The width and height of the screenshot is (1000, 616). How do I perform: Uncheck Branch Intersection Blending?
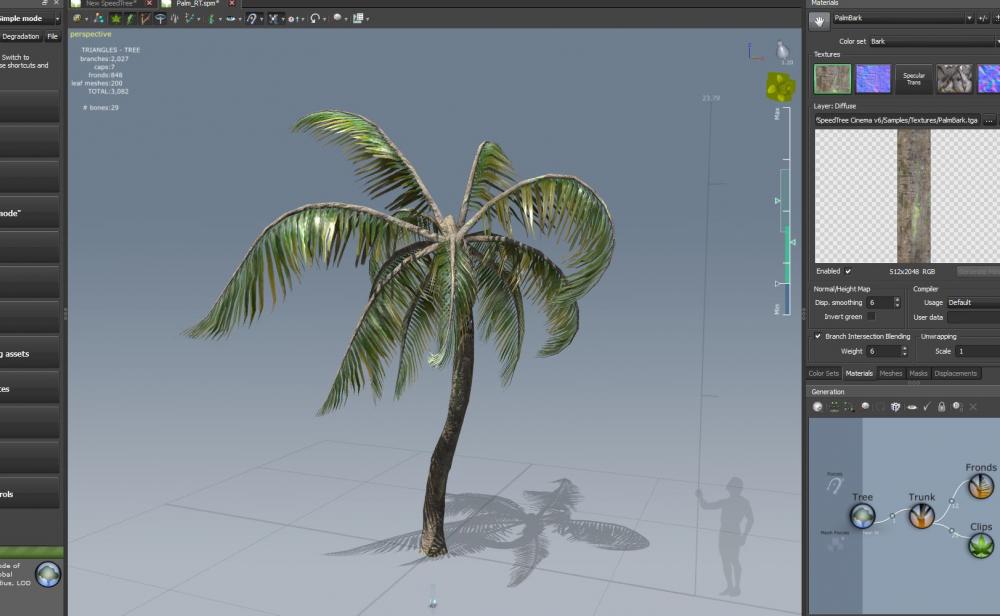(x=817, y=337)
